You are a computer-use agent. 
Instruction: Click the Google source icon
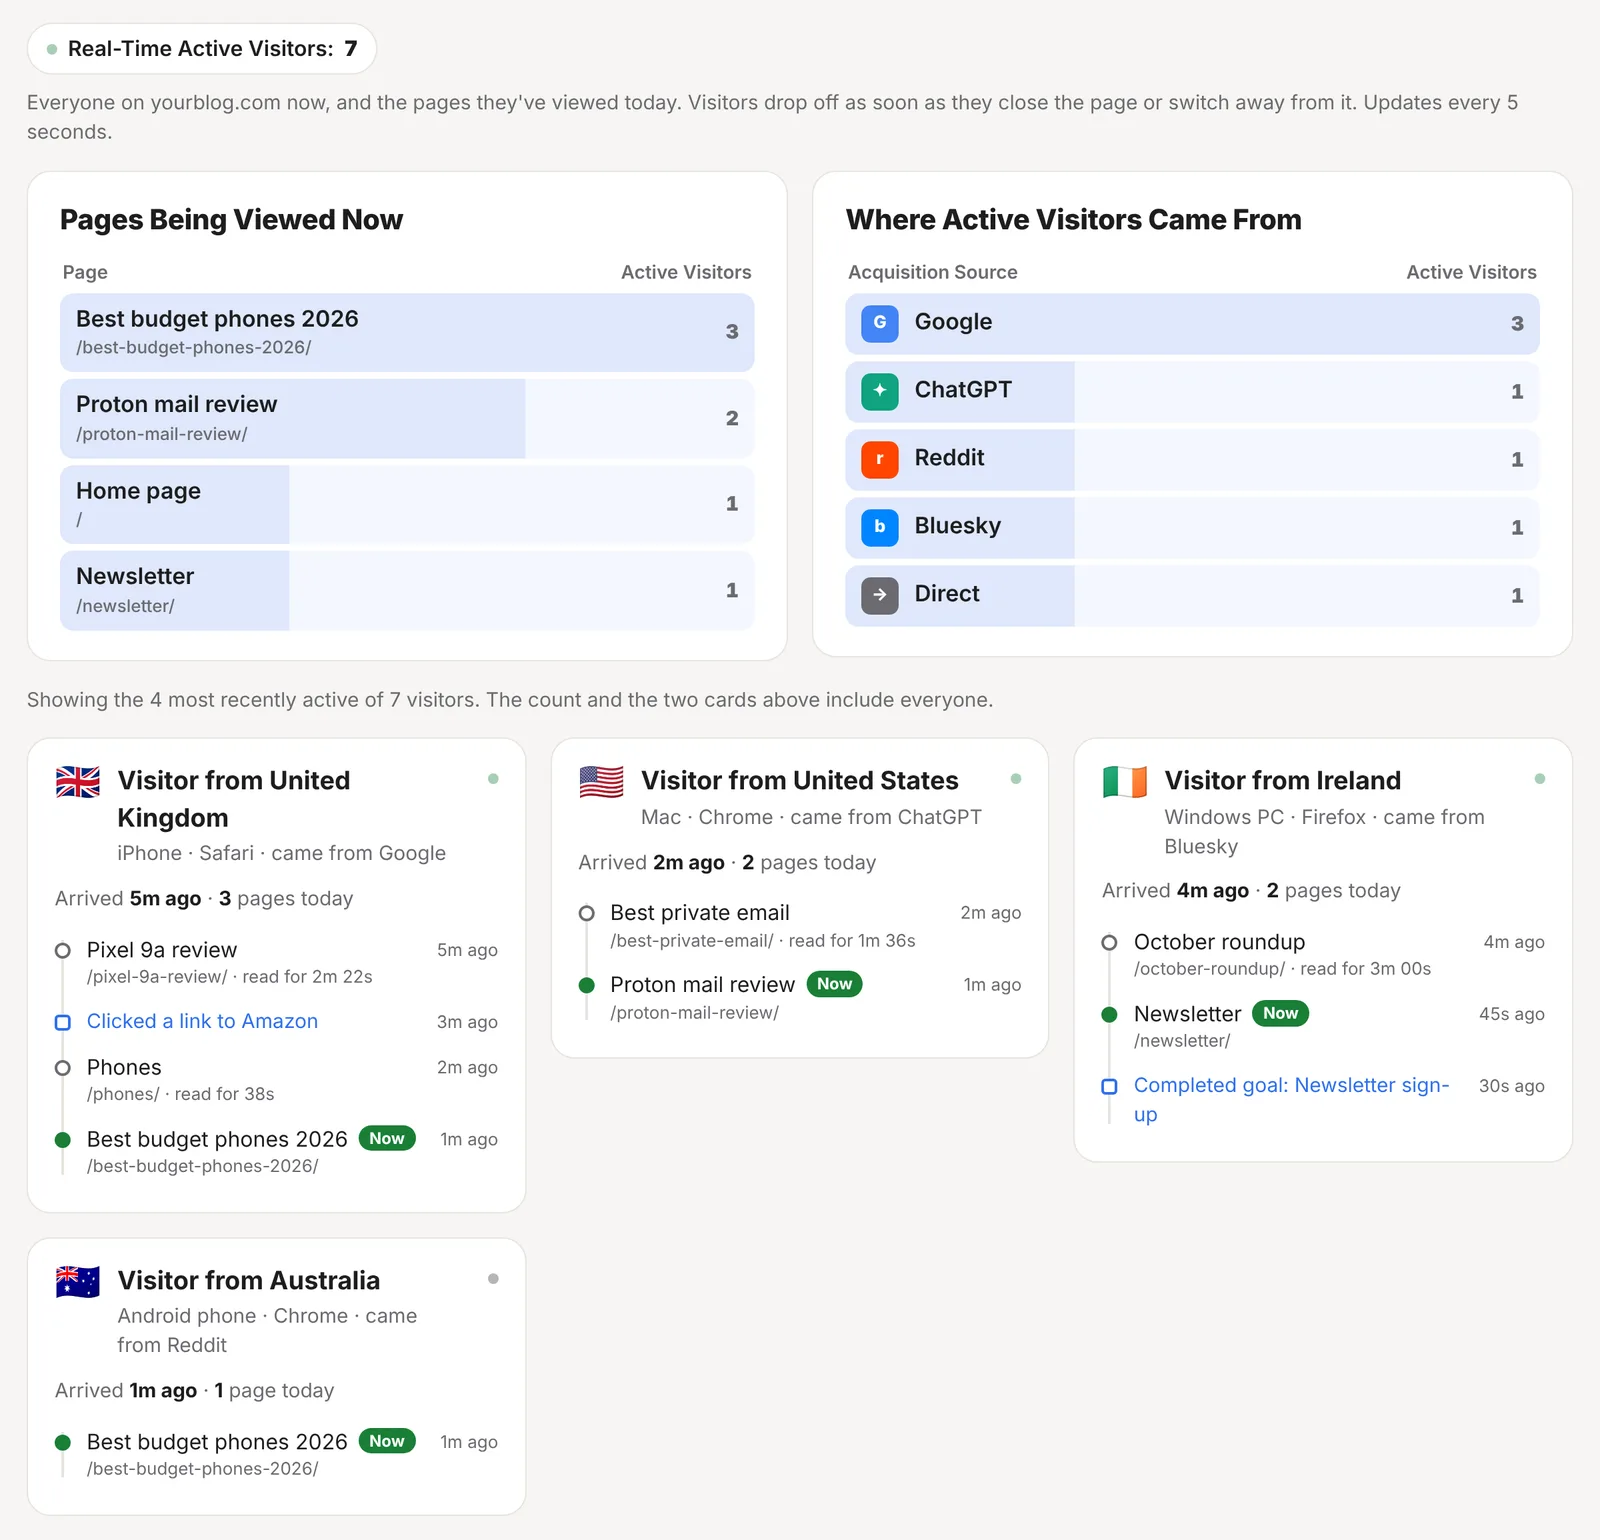coord(879,323)
